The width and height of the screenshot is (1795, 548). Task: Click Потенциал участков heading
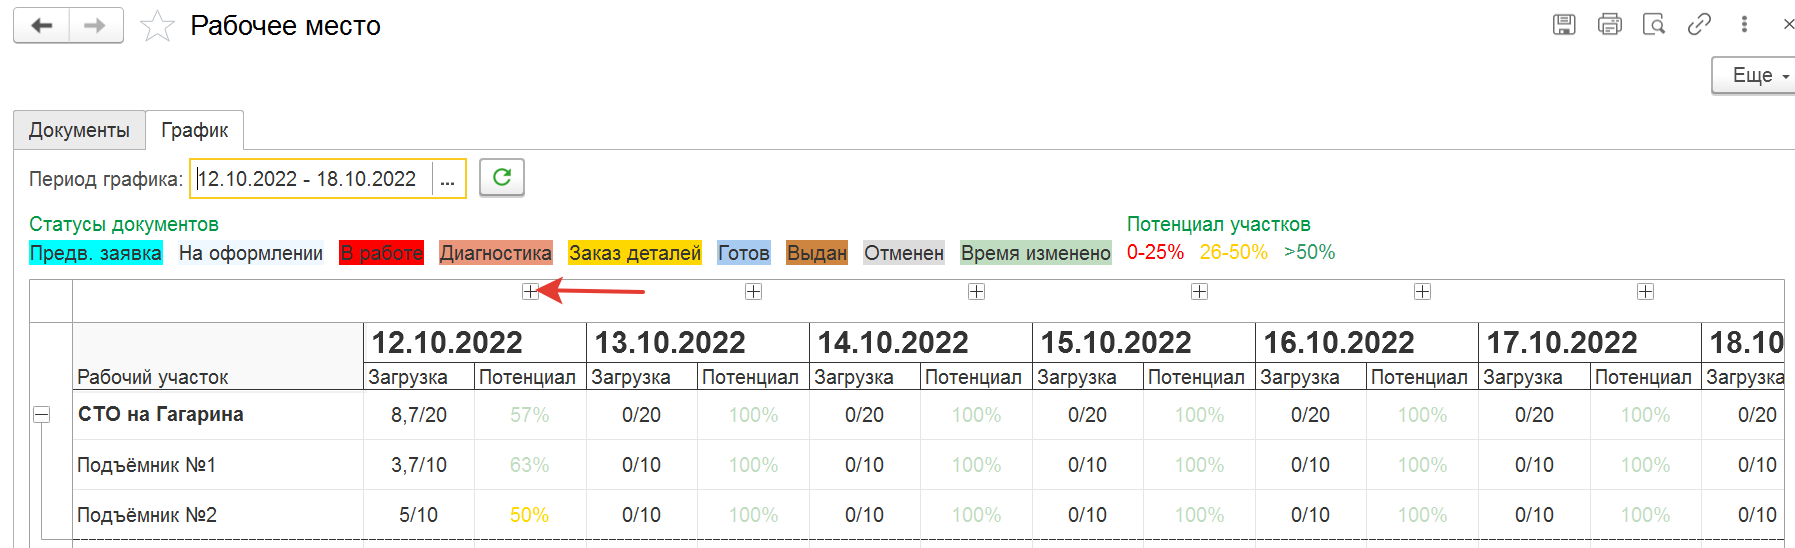[x=1219, y=224]
